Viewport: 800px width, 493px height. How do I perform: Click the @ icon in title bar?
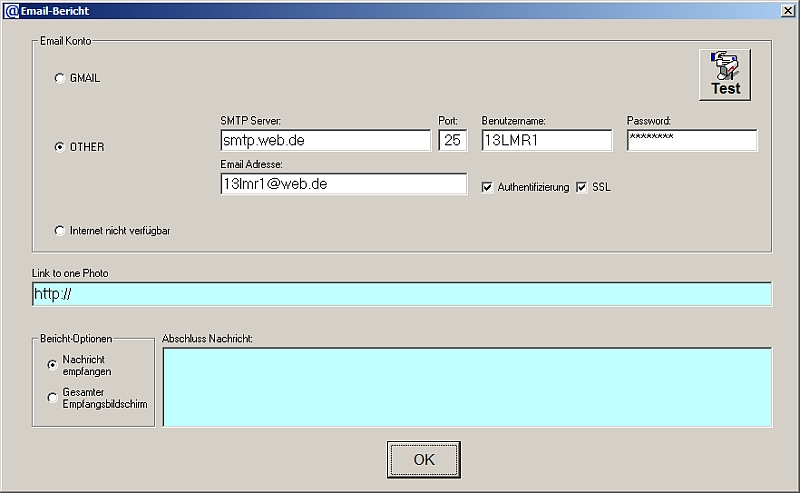click(11, 10)
